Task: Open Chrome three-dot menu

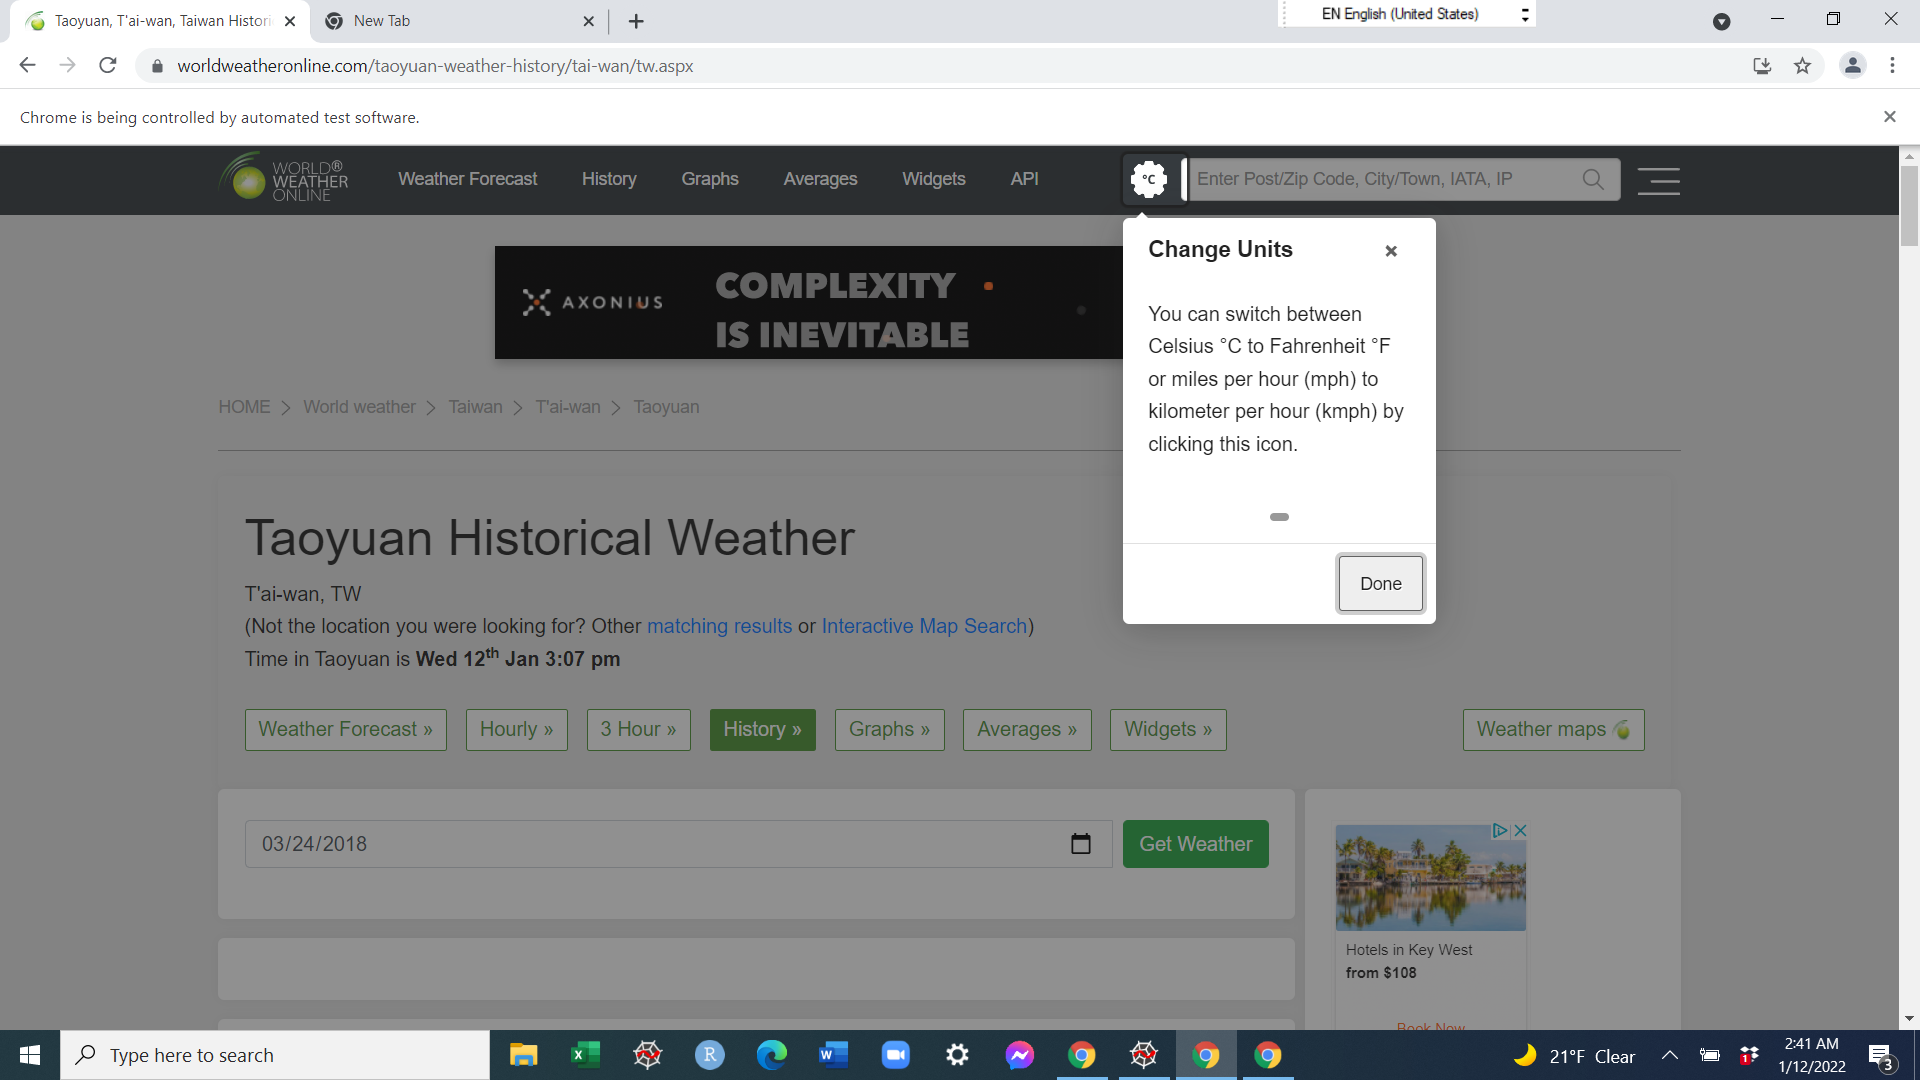Action: tap(1892, 66)
